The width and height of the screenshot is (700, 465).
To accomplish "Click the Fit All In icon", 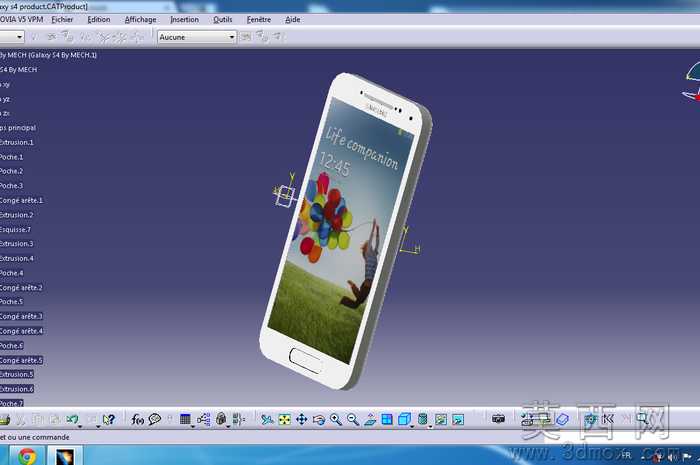I will coord(284,419).
